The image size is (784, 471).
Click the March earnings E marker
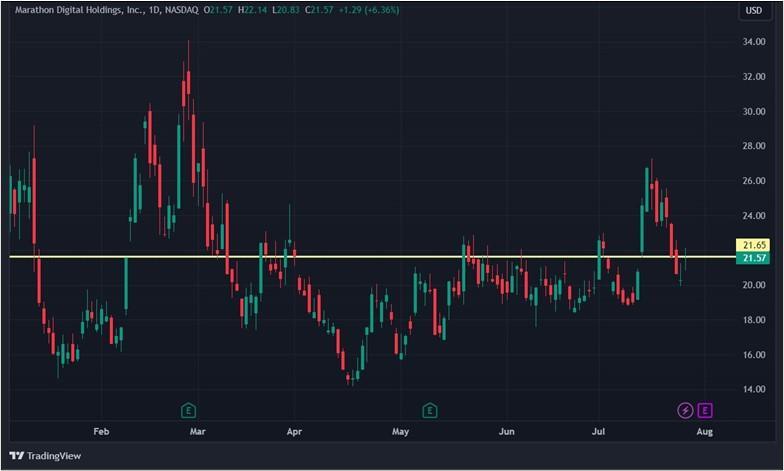point(188,411)
